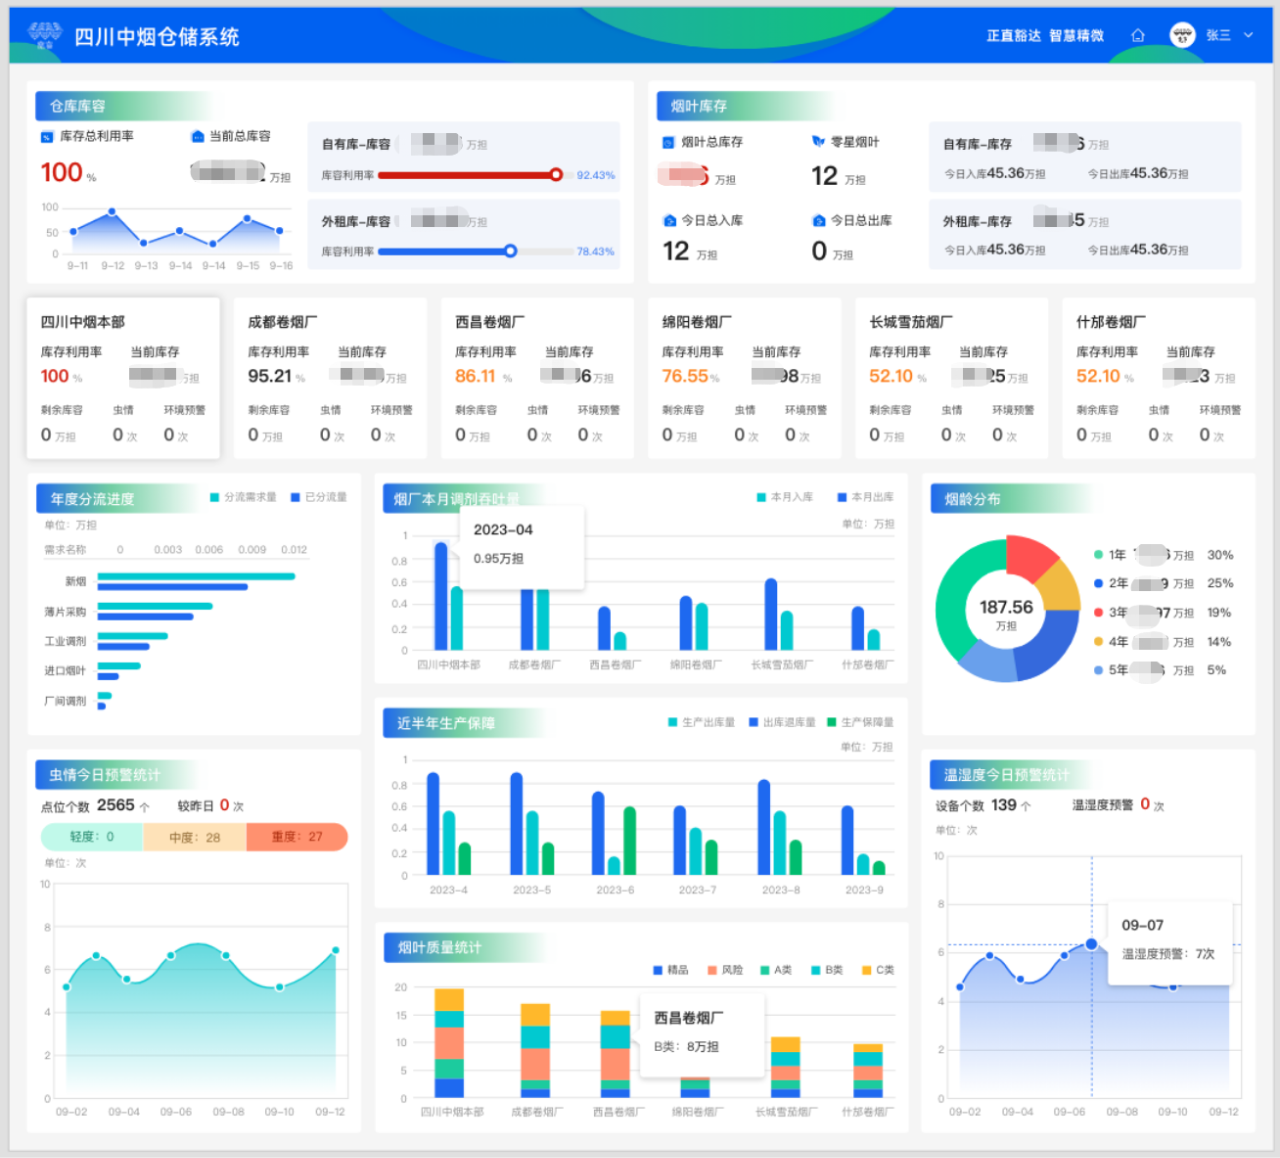This screenshot has height=1158, width=1280.
Task: Open the dropdown arrow next to 张三
Action: click(x=1248, y=35)
